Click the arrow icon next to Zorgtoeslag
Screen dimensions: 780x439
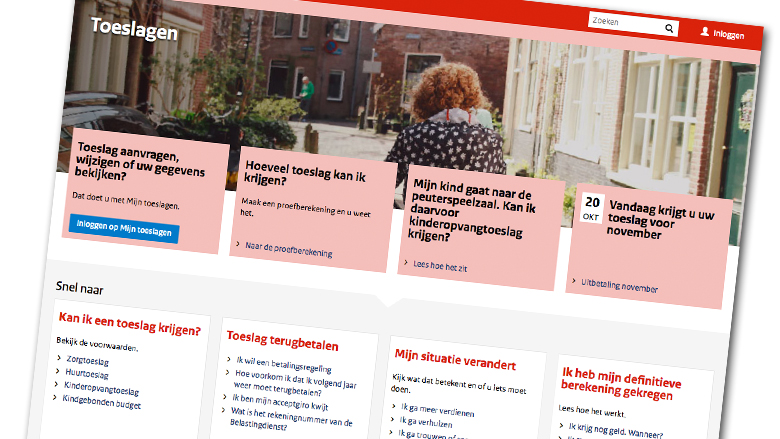click(57, 356)
